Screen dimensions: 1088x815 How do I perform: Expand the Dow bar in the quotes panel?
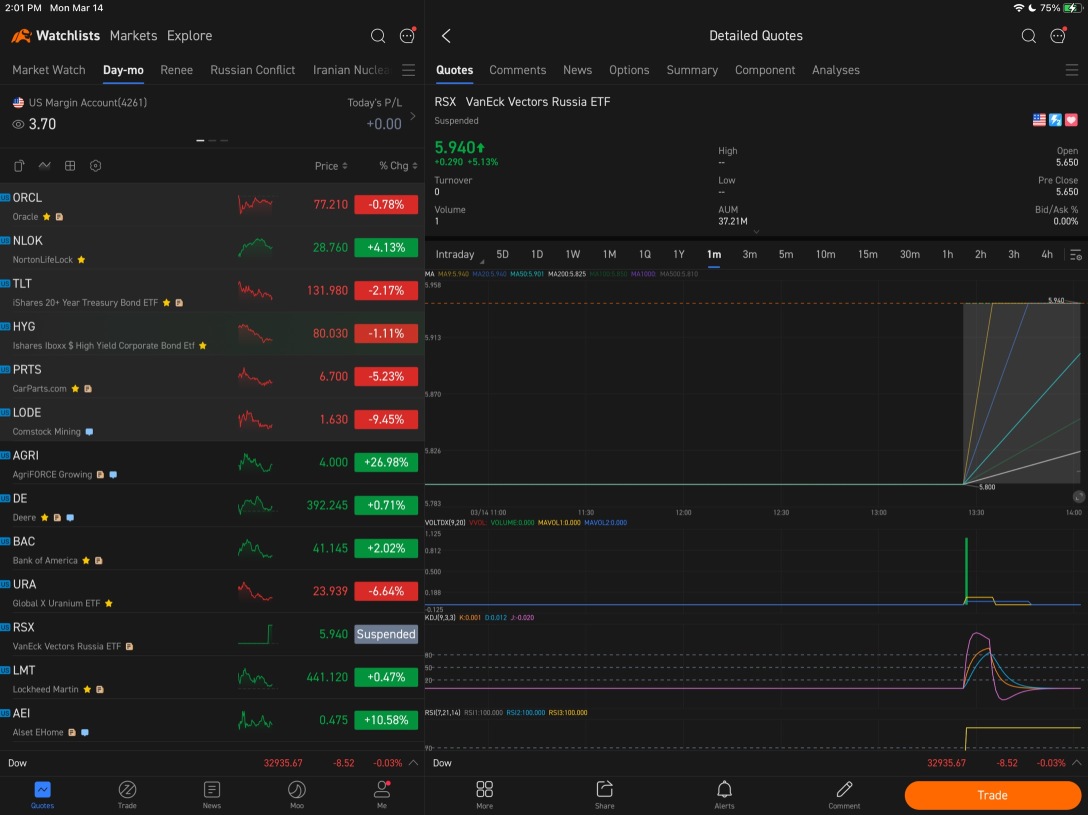(1077, 762)
